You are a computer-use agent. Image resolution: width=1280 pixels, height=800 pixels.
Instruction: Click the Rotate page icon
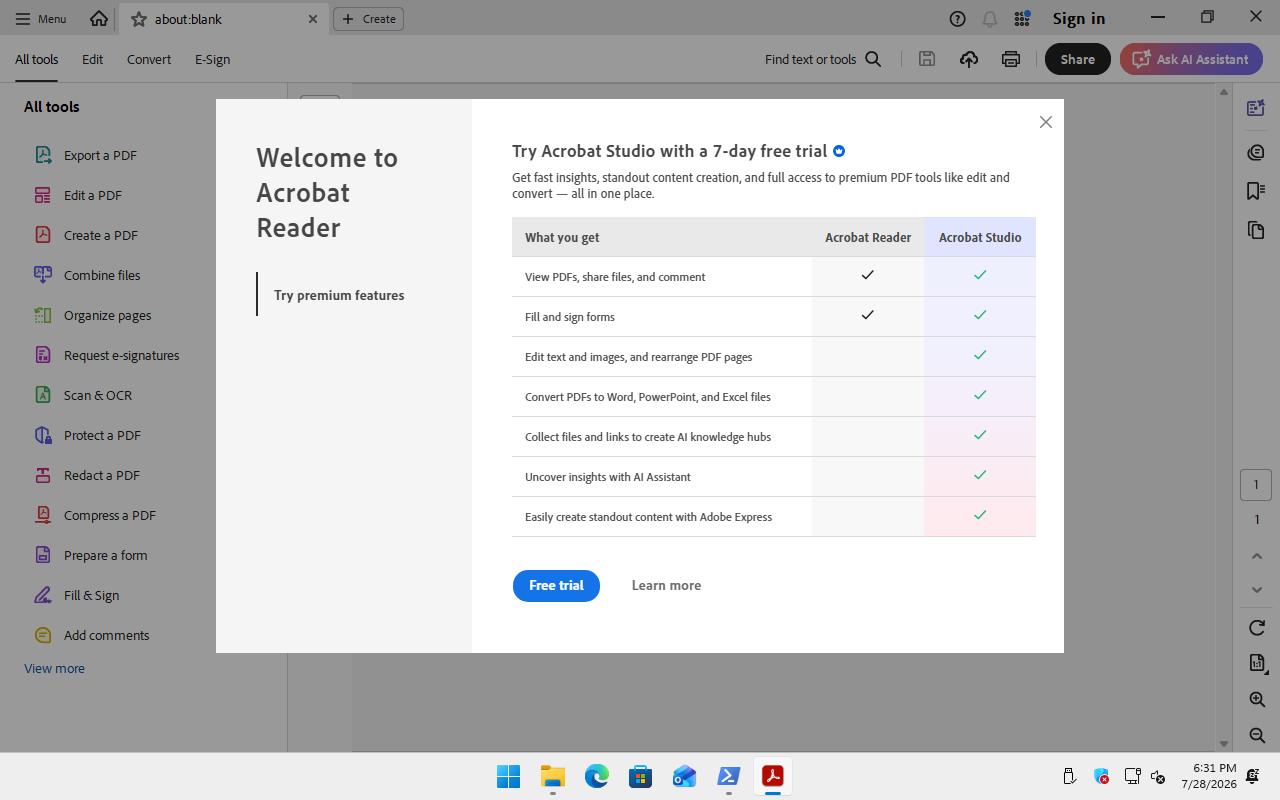click(1257, 628)
